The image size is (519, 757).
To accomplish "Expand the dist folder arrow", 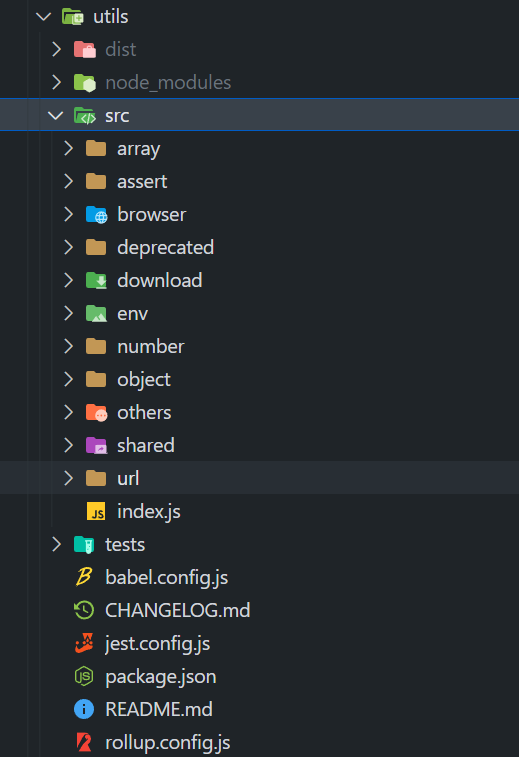I will coord(56,49).
